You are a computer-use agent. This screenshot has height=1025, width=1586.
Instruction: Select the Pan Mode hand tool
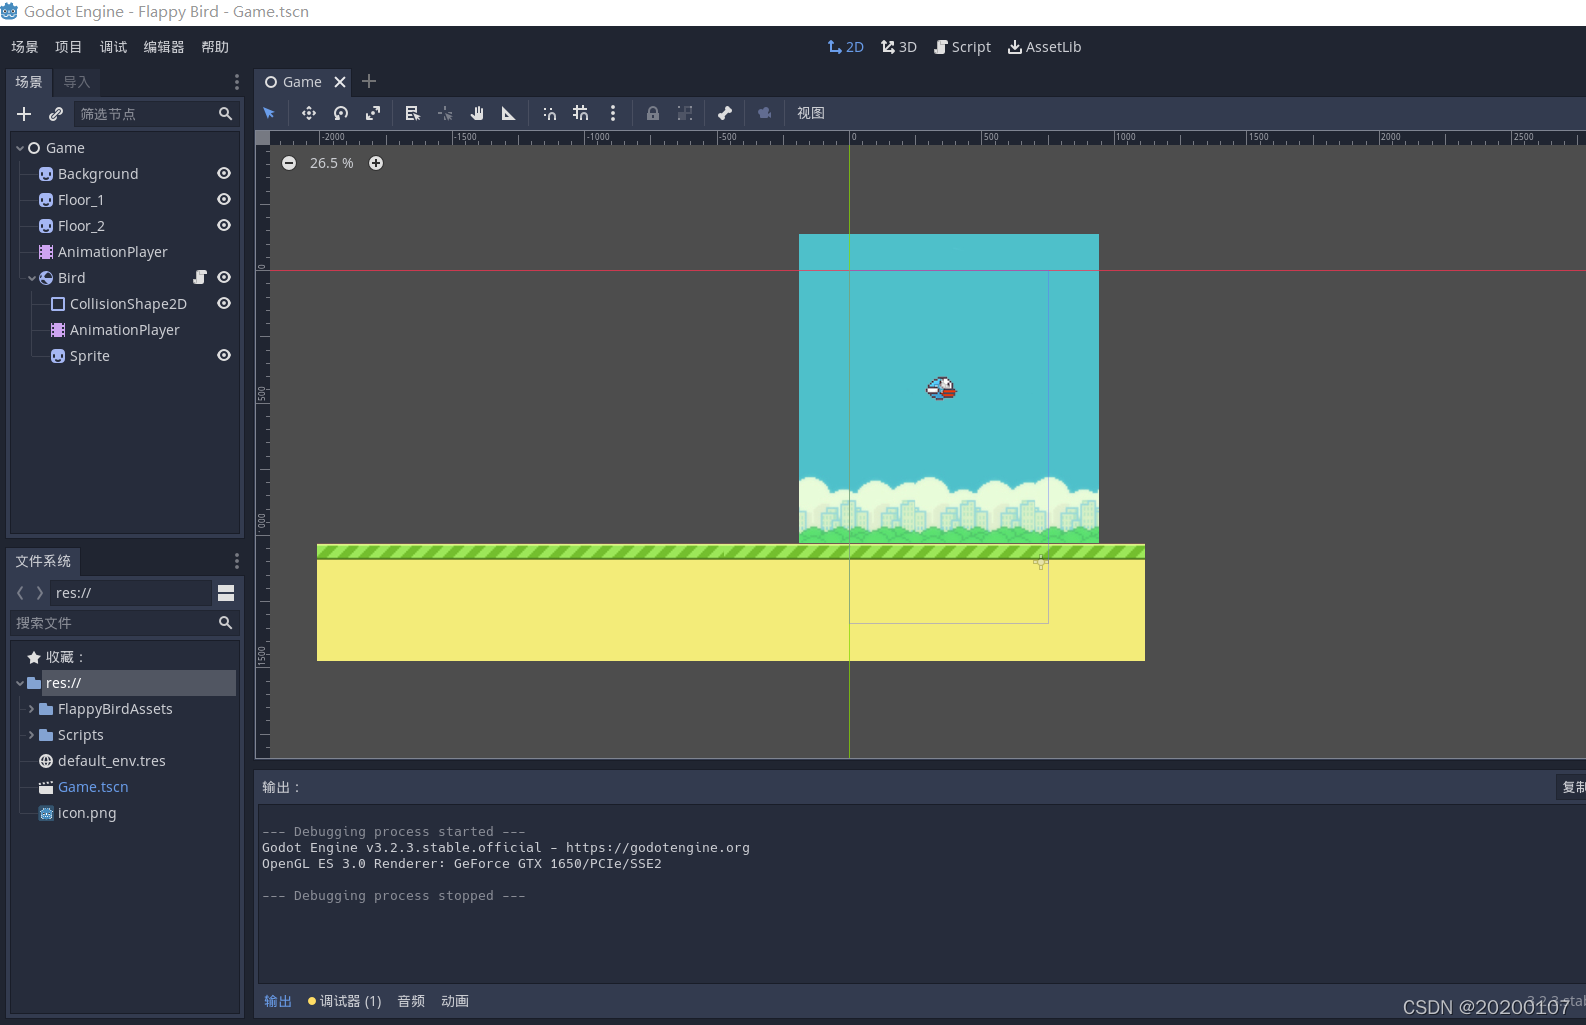[477, 113]
